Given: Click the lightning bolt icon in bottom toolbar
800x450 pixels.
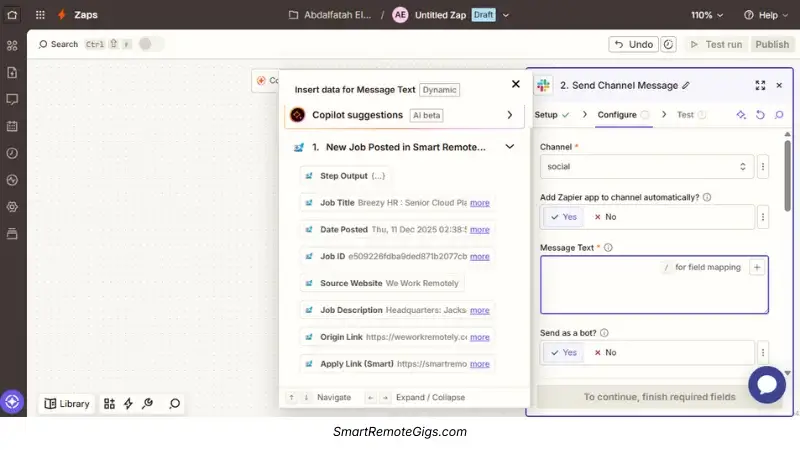Looking at the screenshot, I should click(x=128, y=404).
